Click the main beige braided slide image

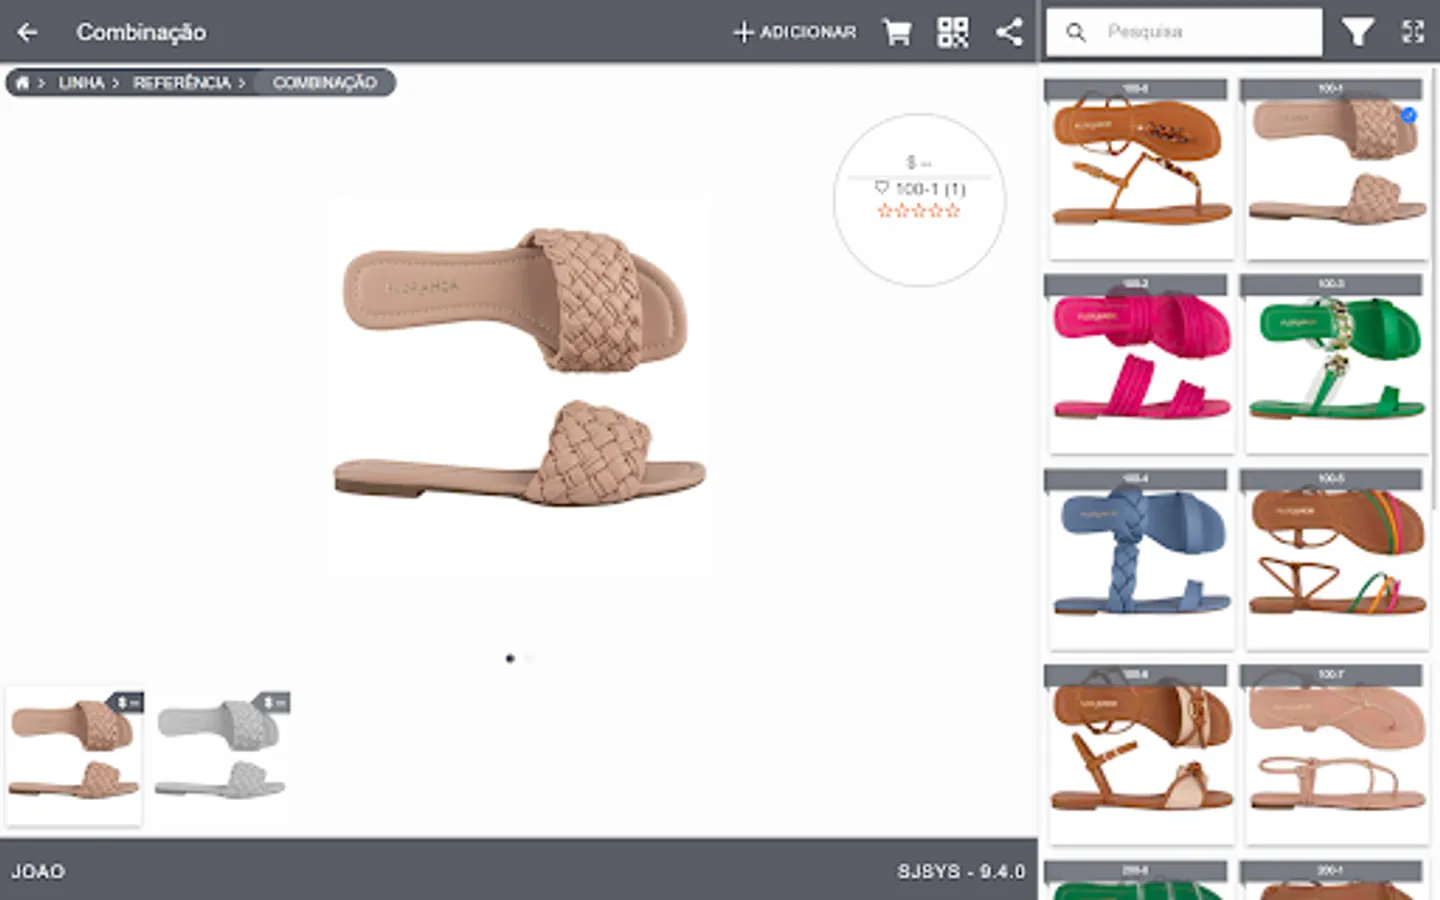520,385
